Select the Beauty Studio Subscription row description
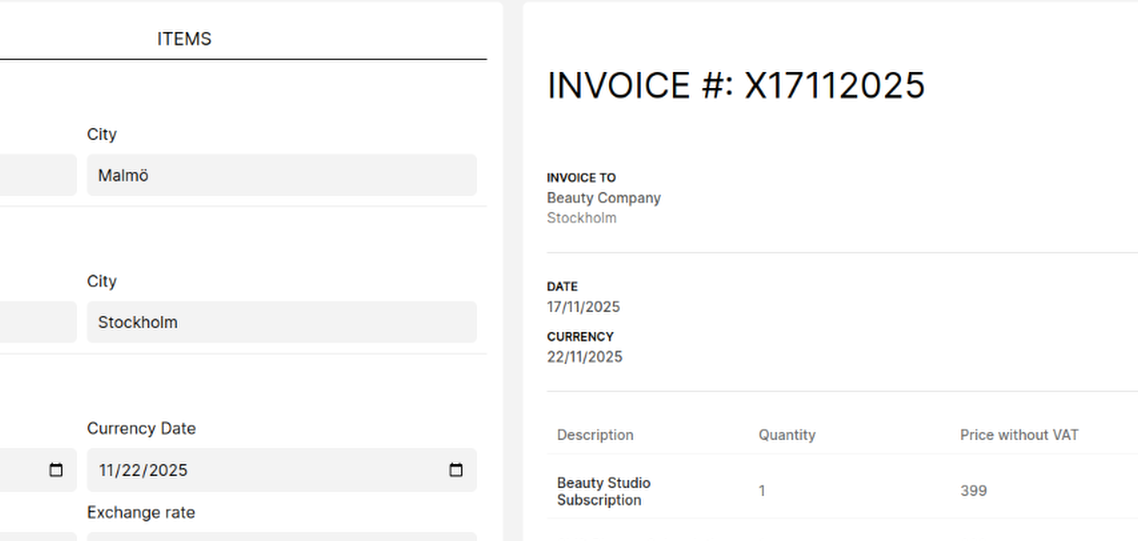The height and width of the screenshot is (541, 1138). click(x=603, y=491)
